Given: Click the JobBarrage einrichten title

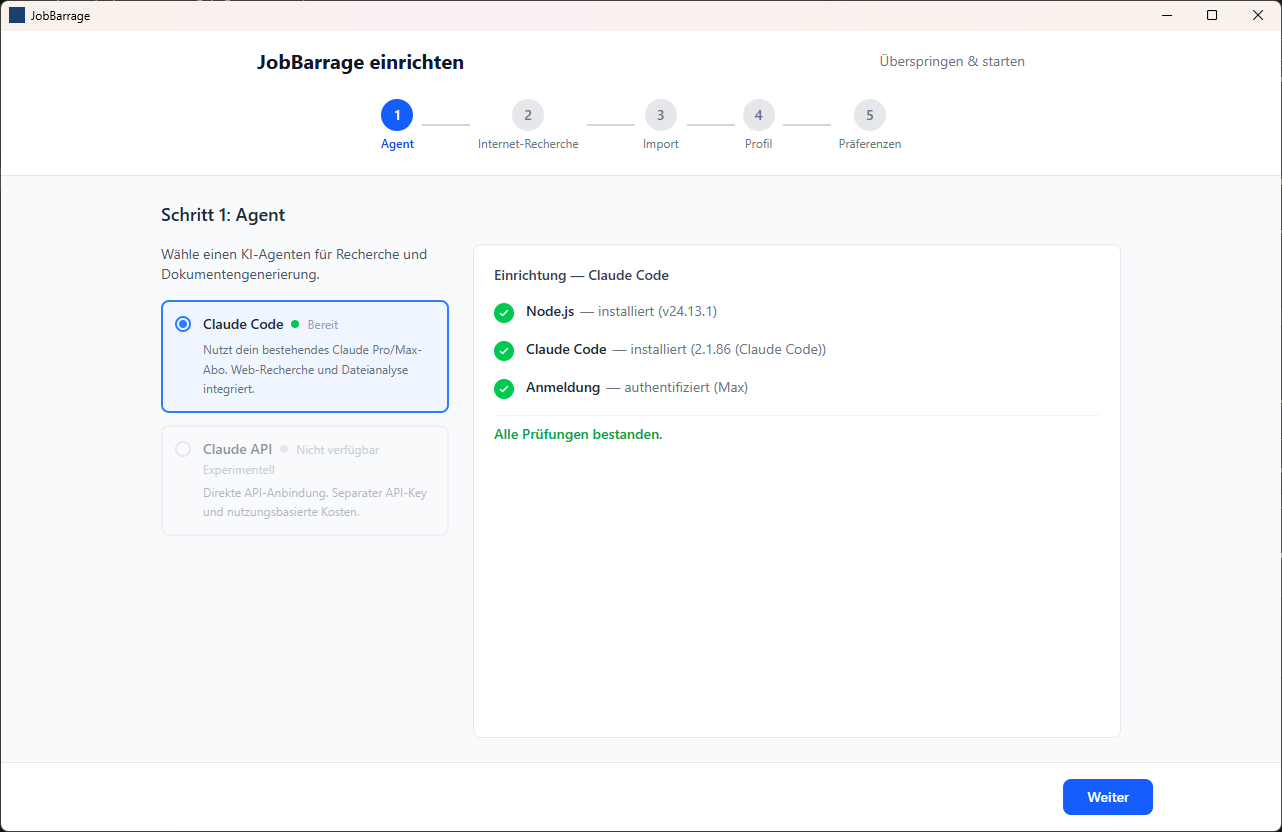Looking at the screenshot, I should [360, 62].
